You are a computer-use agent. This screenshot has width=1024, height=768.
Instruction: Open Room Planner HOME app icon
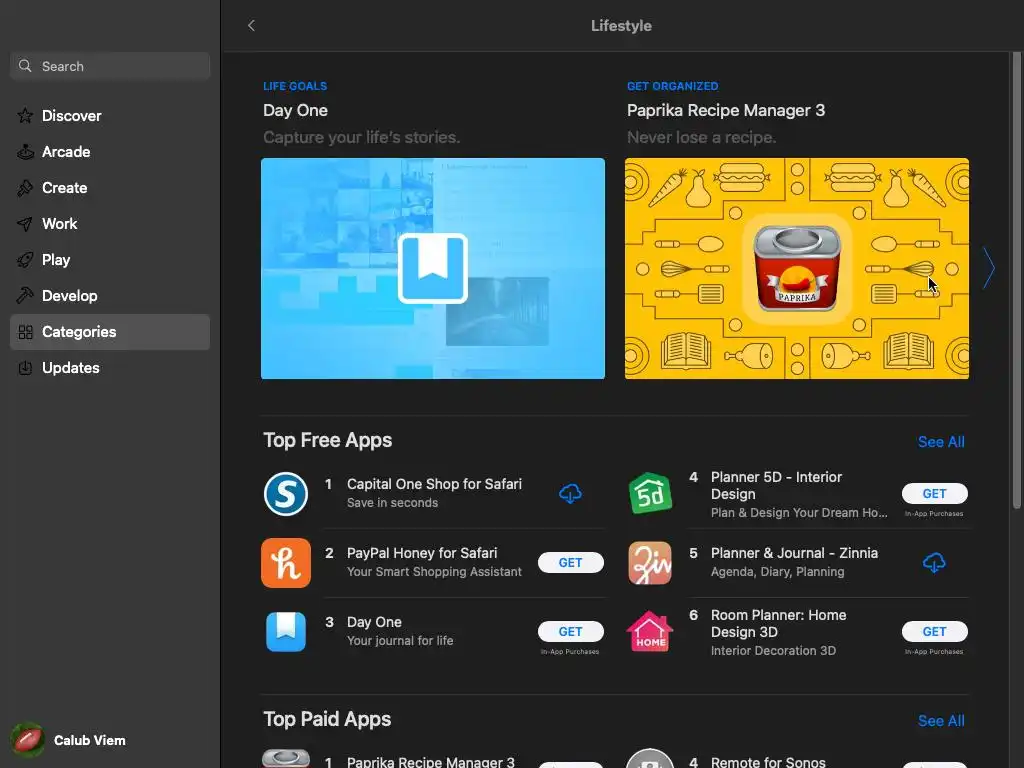point(650,632)
